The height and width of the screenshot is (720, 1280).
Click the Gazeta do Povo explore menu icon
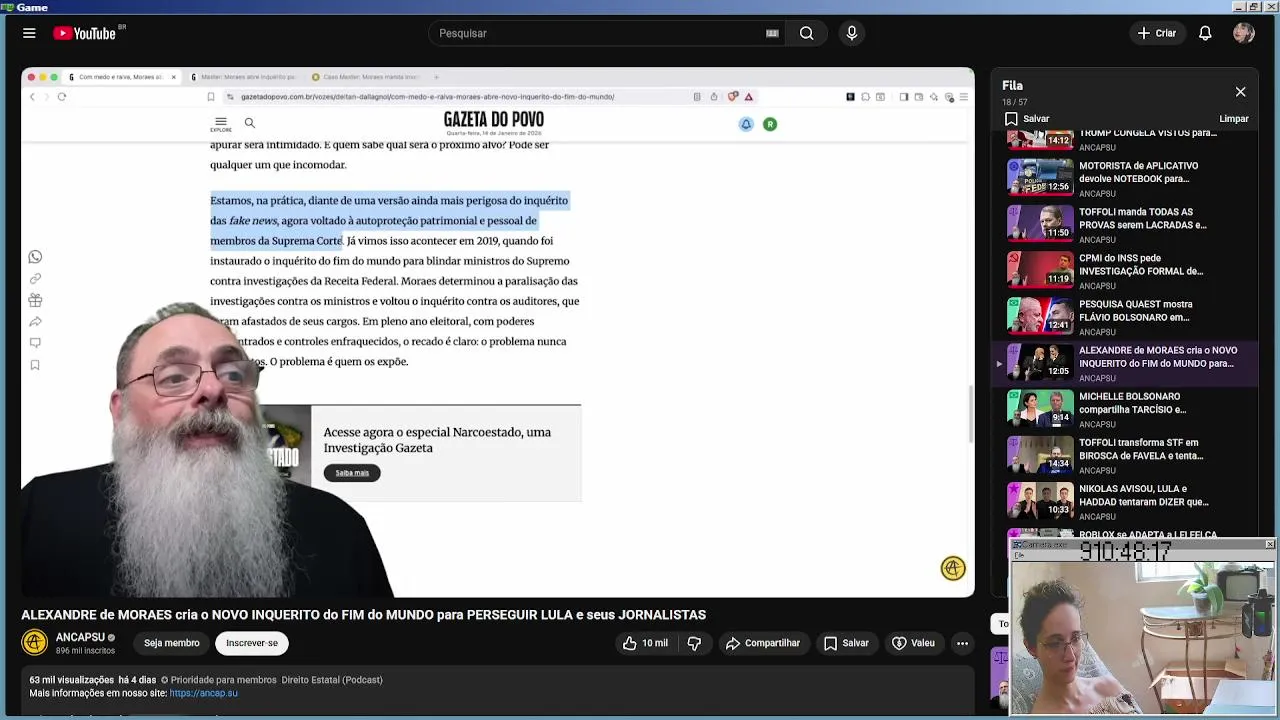[x=221, y=124]
